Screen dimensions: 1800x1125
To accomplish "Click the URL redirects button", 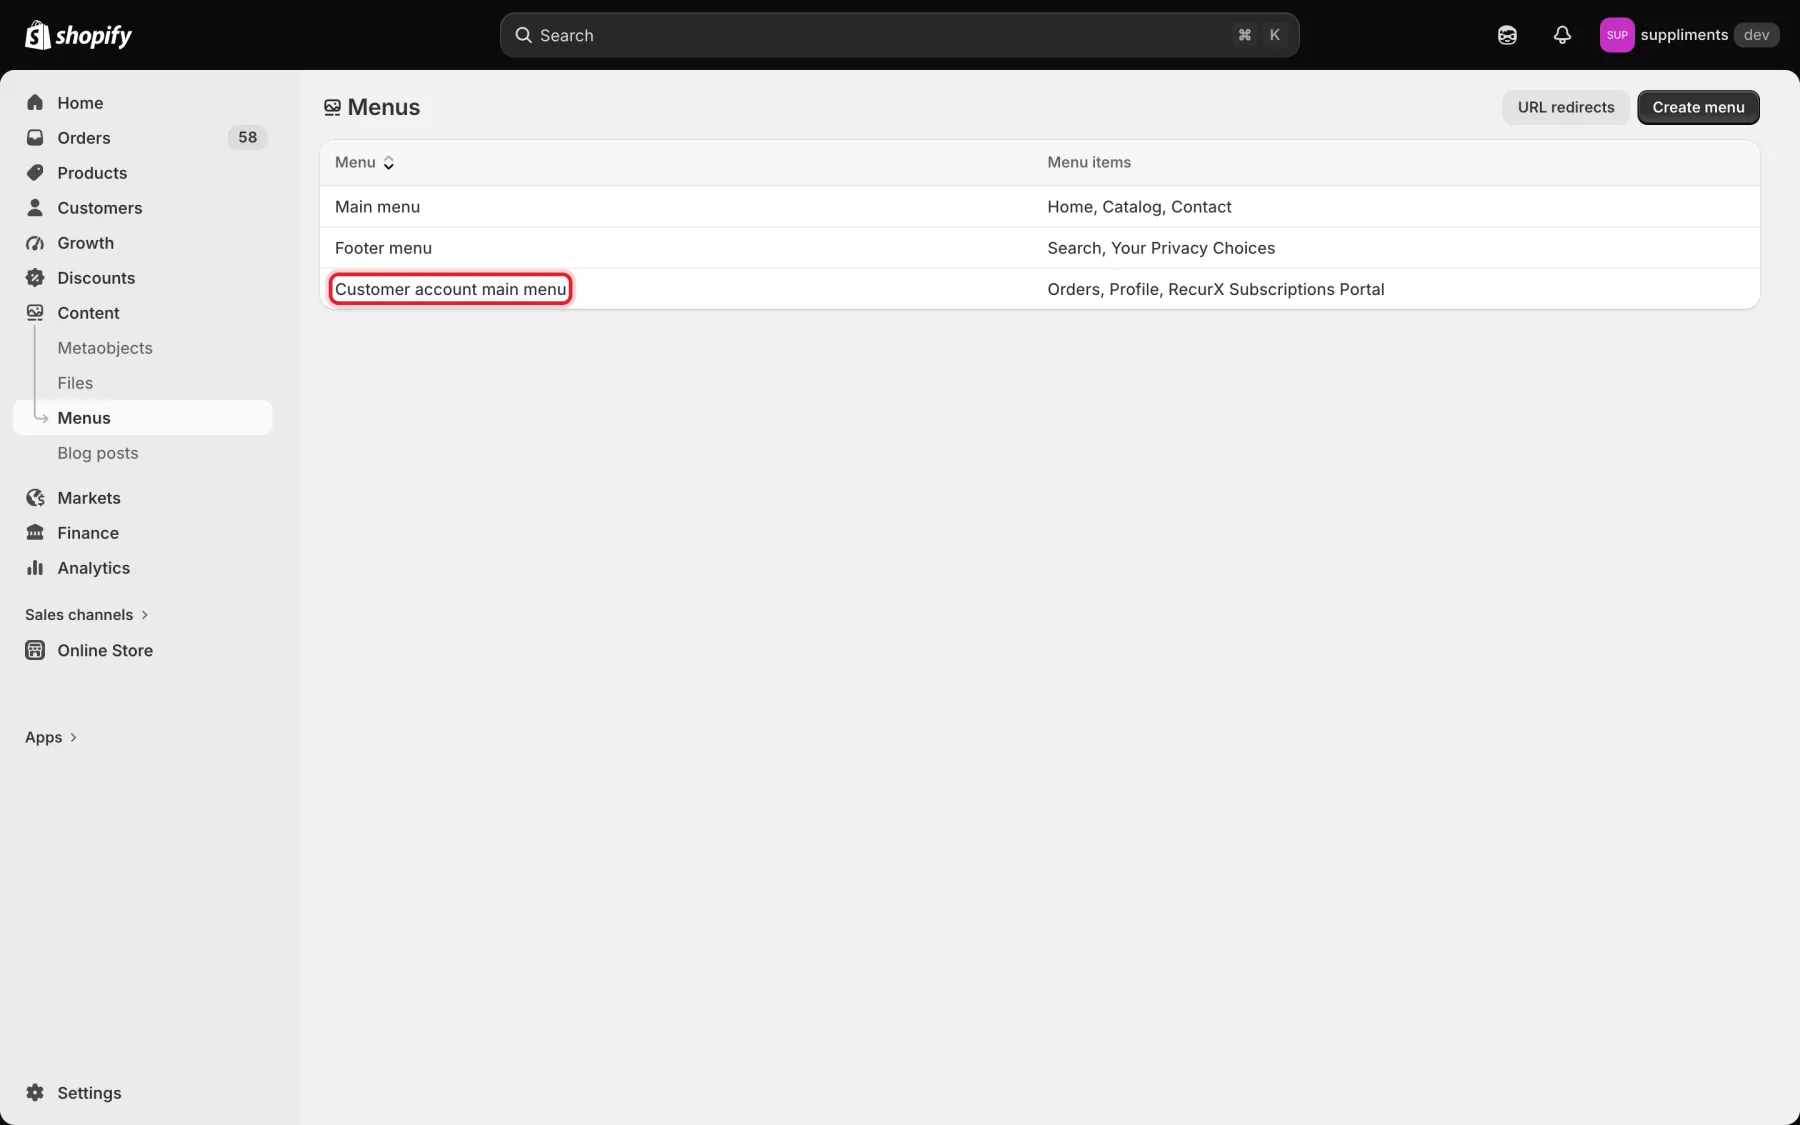I will point(1566,107).
